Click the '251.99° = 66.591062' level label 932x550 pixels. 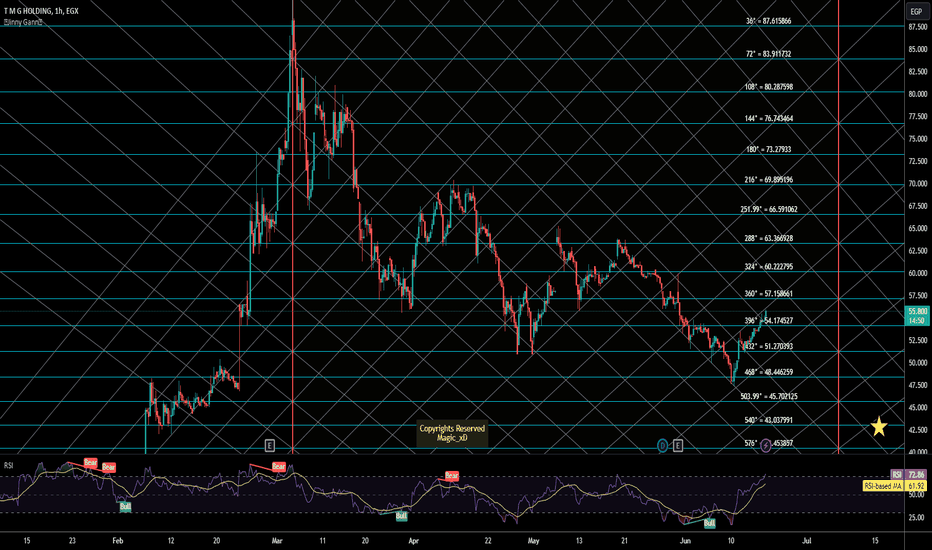tap(769, 209)
